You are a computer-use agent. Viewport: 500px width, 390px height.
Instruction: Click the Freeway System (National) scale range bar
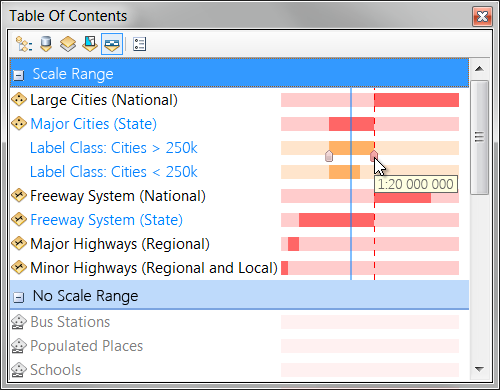click(370, 196)
